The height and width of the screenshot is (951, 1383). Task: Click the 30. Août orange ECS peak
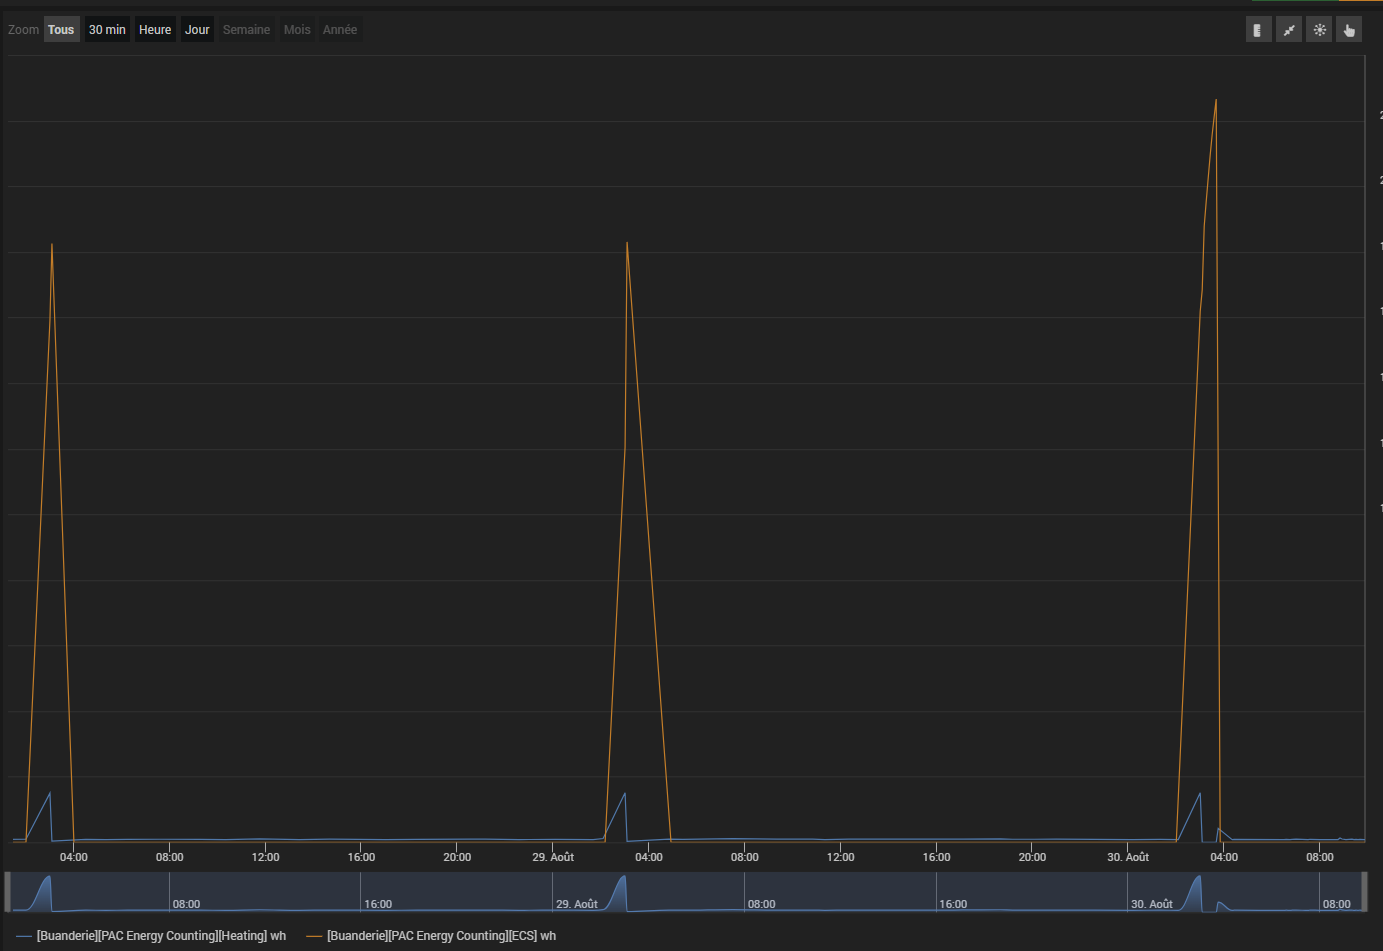point(1216,100)
